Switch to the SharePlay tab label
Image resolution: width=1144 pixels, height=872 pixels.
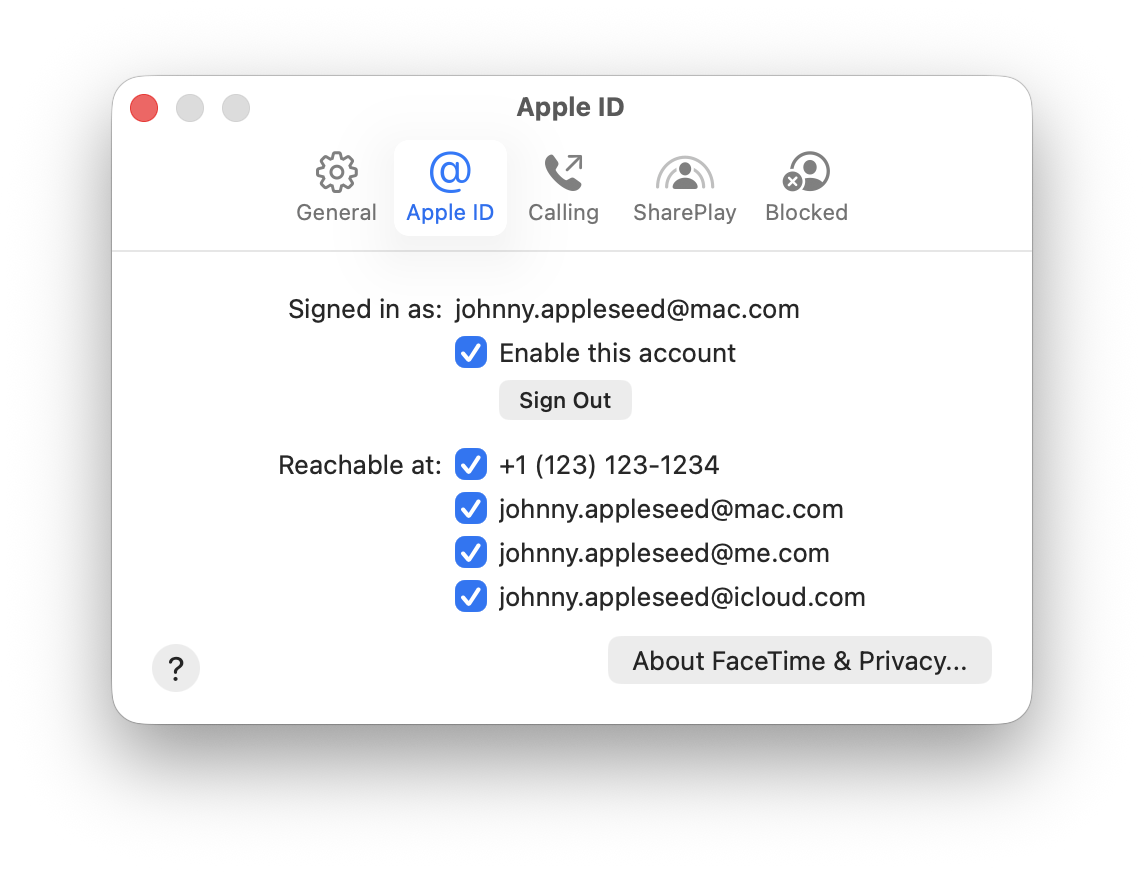[684, 212]
